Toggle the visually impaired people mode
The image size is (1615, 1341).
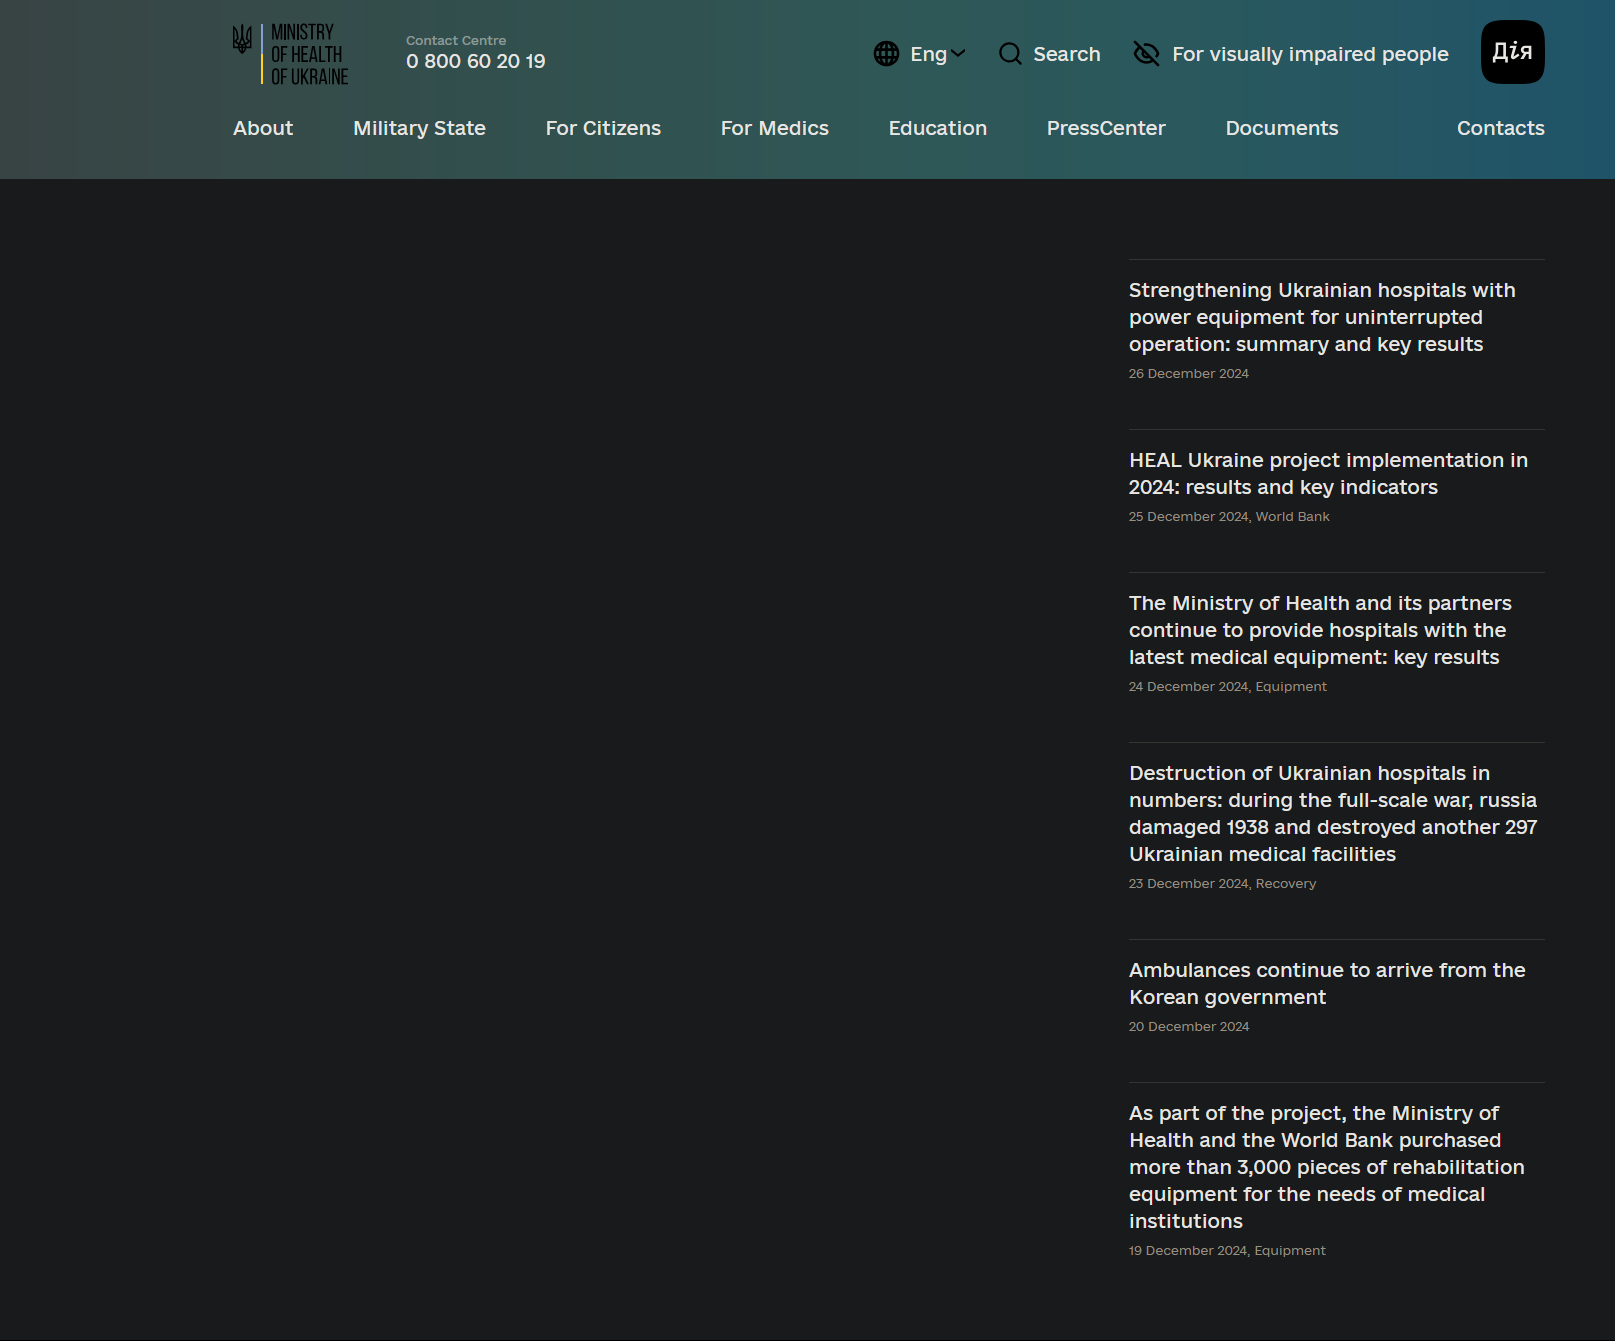1309,54
